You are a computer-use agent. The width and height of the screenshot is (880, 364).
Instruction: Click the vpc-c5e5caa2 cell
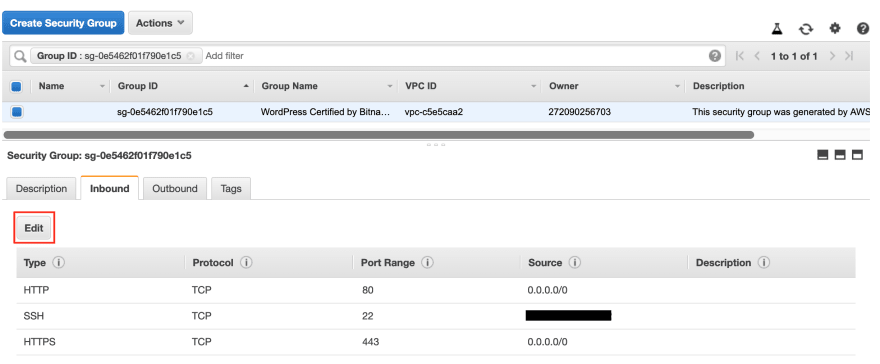434,112
